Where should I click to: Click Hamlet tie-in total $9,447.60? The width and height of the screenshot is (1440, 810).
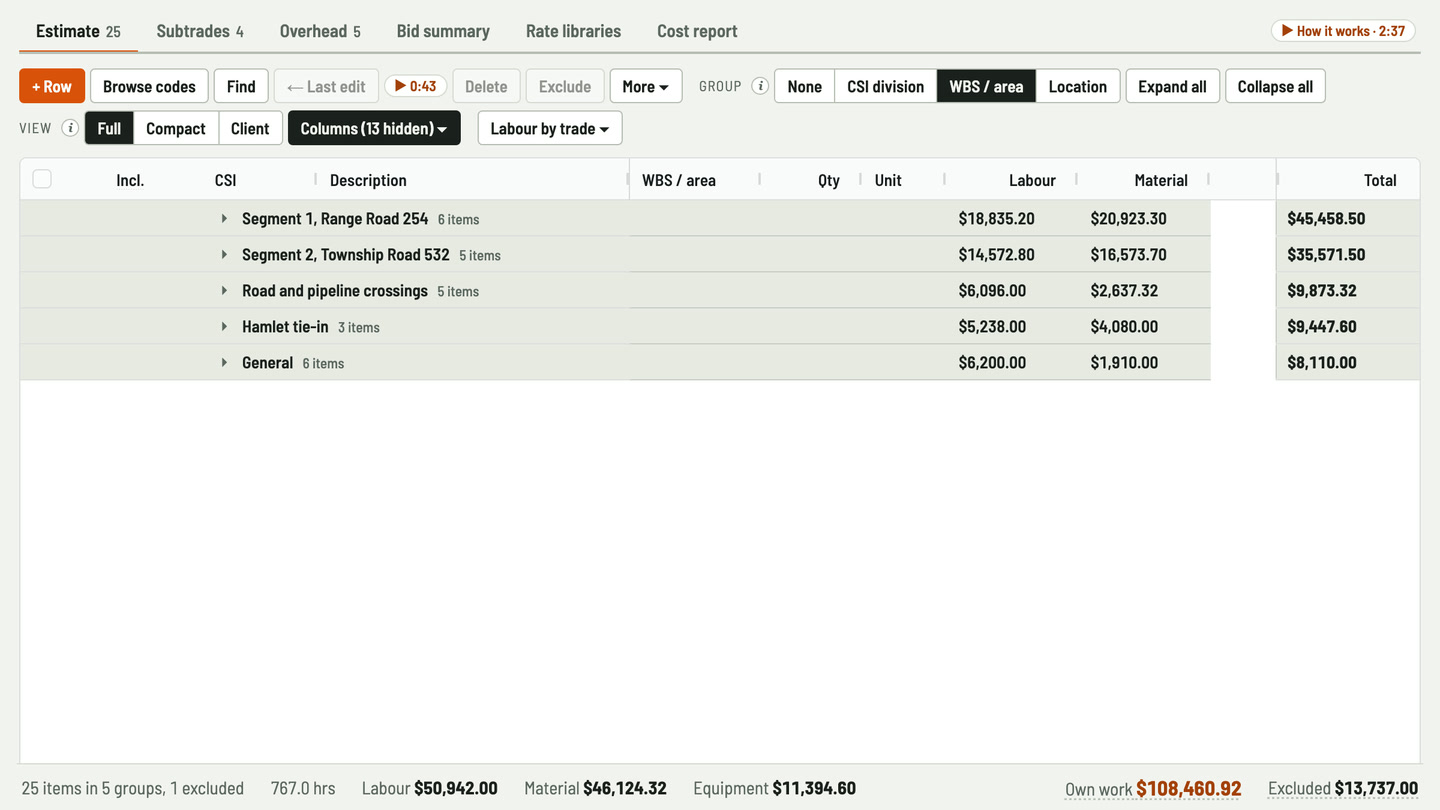click(1322, 326)
